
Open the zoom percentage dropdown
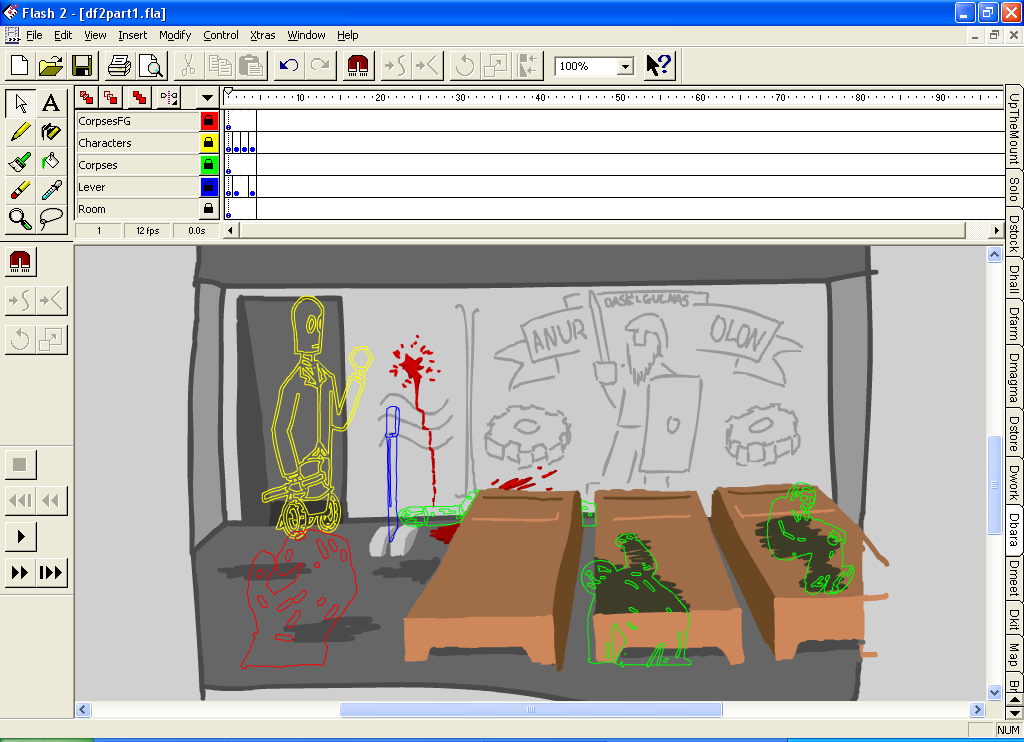click(x=625, y=67)
